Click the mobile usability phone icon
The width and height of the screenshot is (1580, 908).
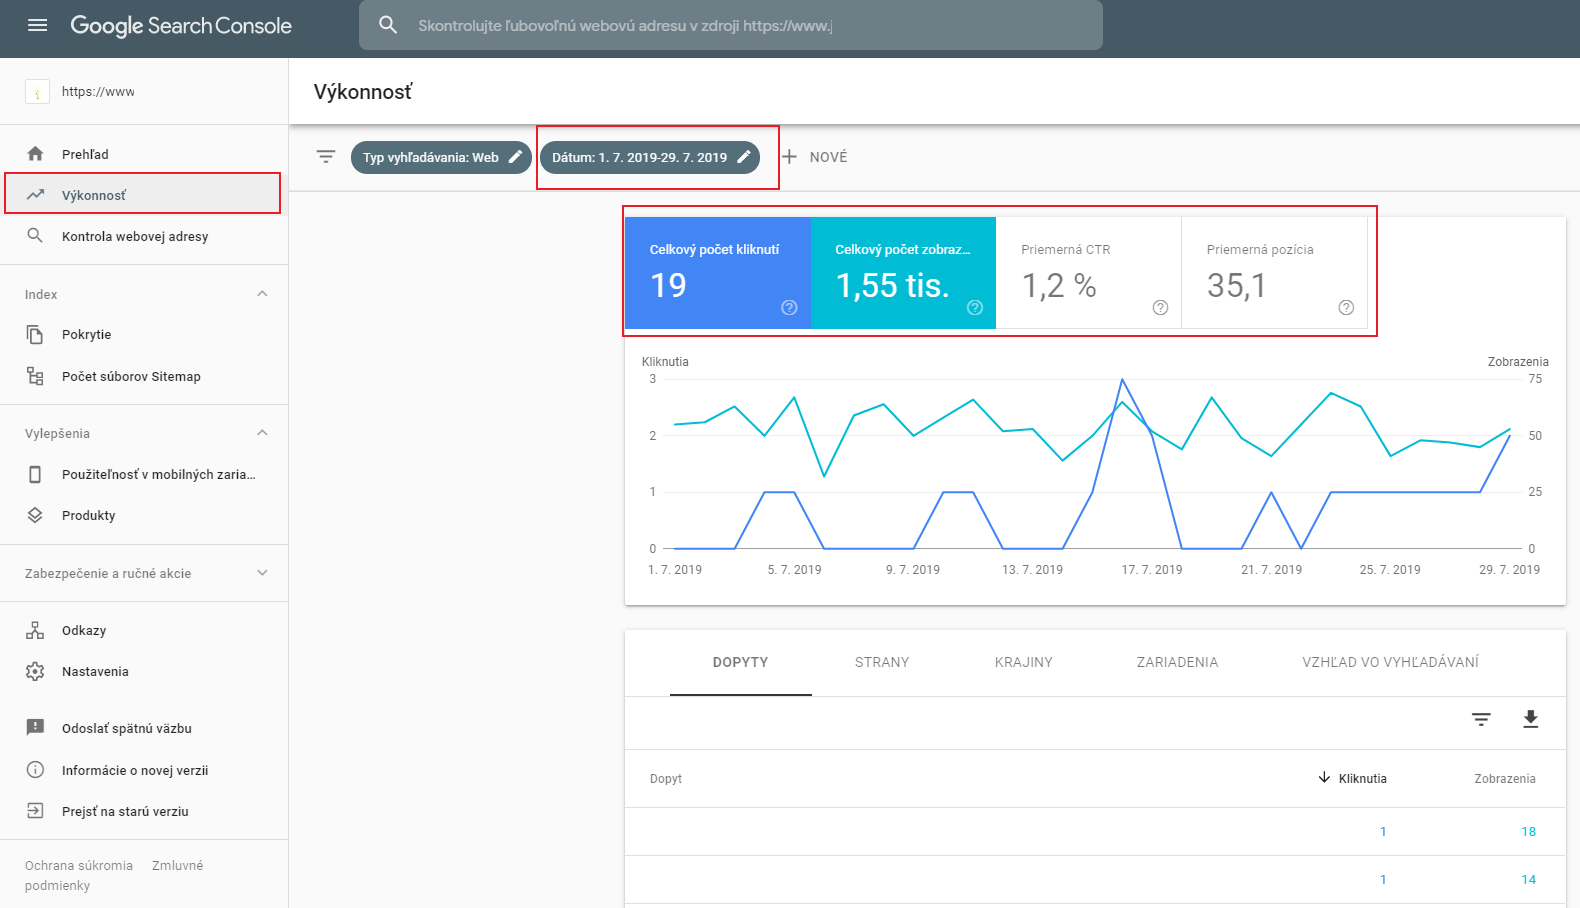coord(35,474)
